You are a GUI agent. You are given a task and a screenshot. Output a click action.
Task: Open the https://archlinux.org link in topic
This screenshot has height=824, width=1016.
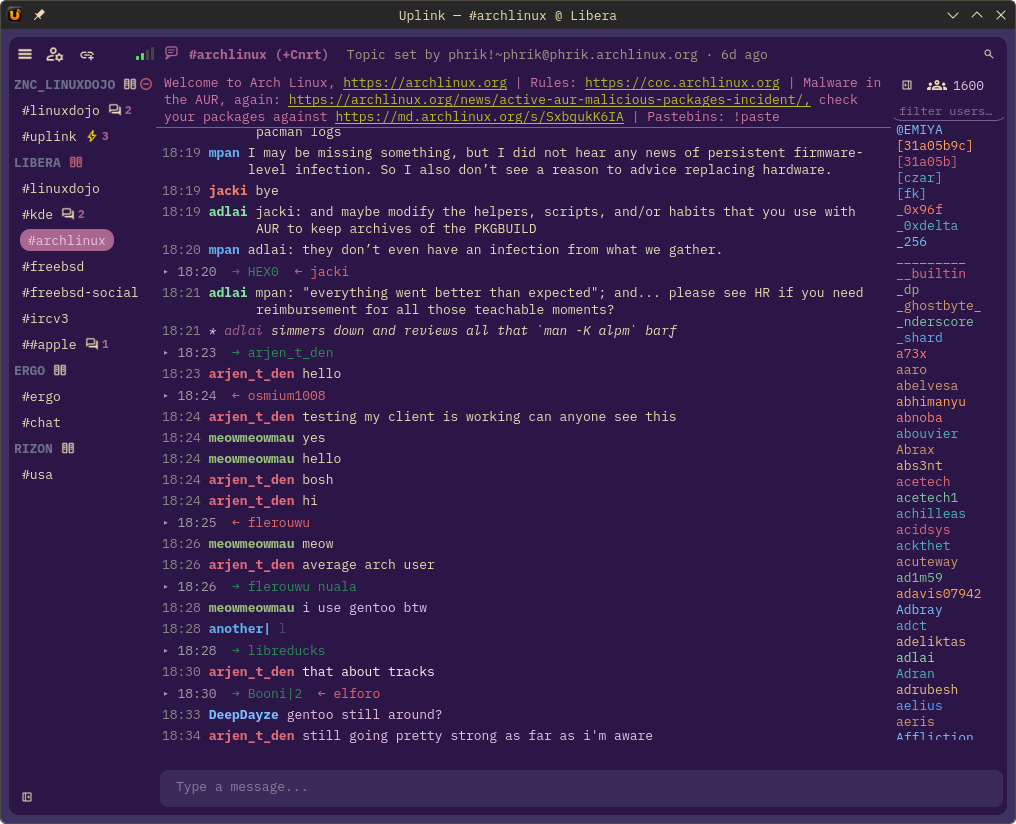click(x=425, y=83)
